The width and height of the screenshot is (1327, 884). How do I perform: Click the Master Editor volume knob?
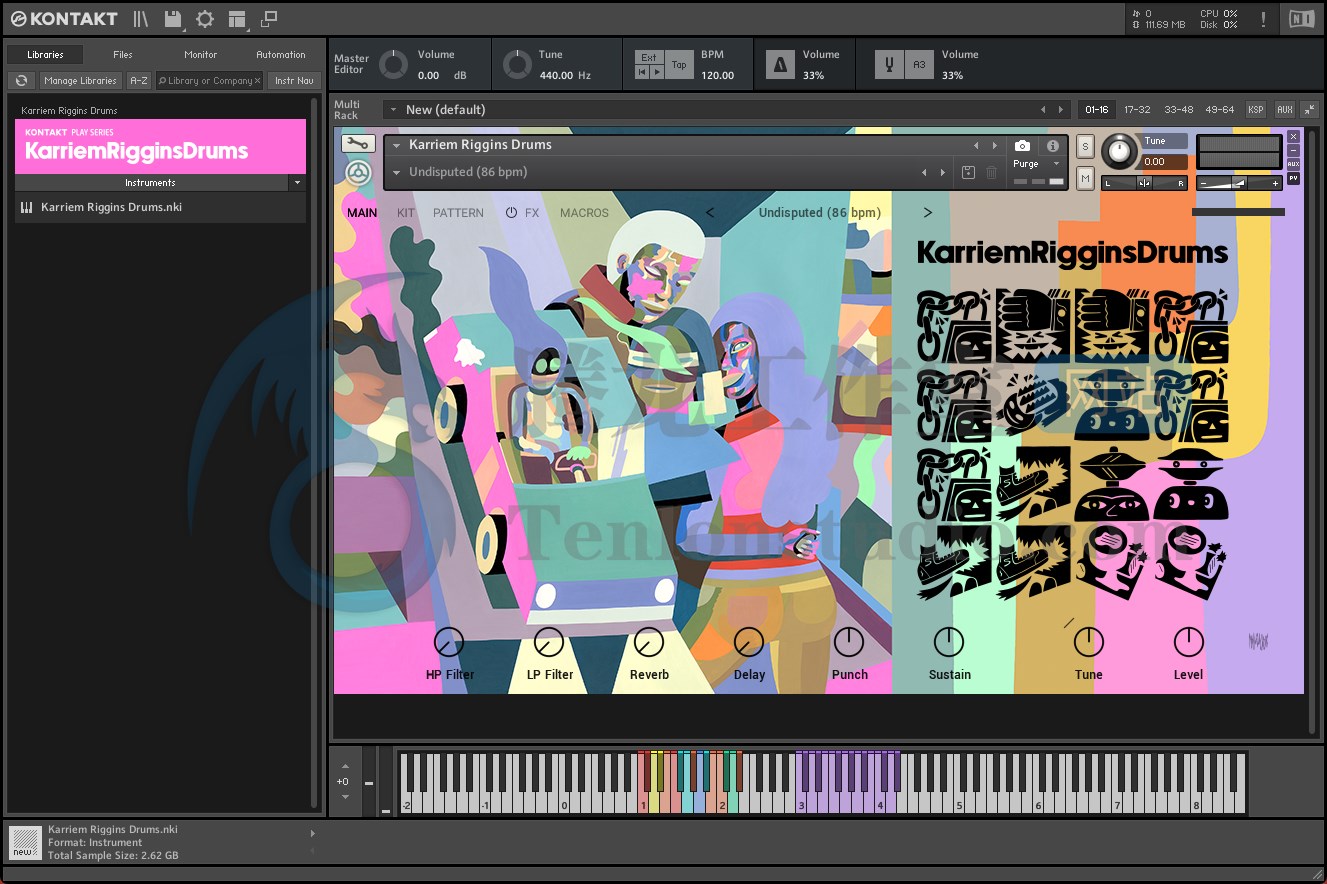394,65
